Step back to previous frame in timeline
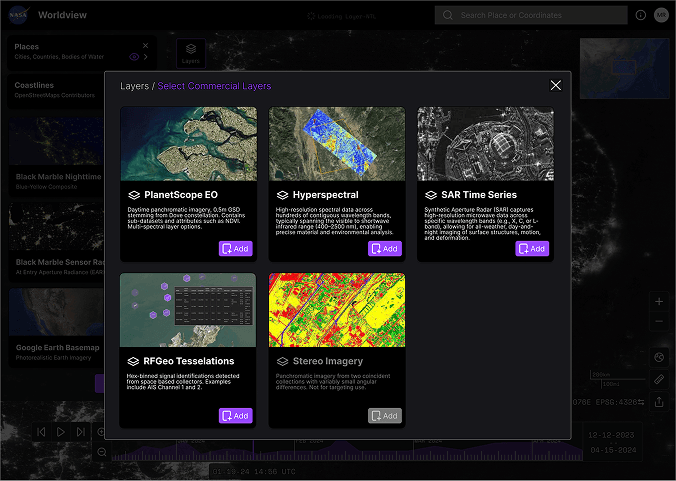 [41, 432]
